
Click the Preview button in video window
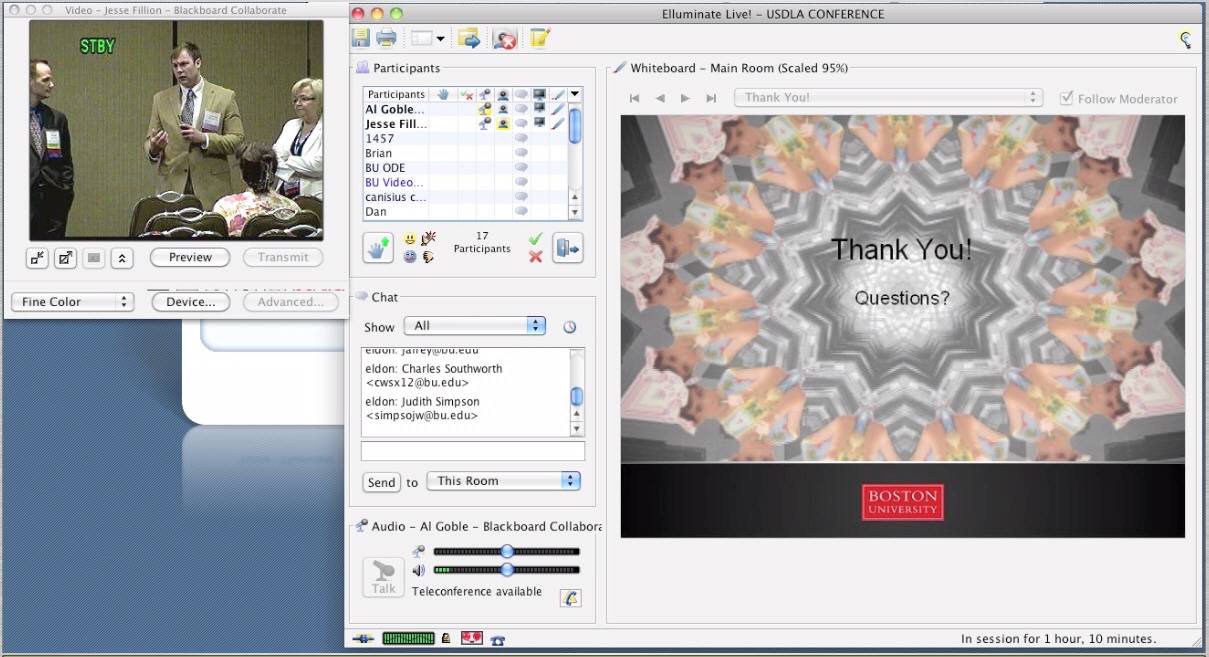click(190, 257)
